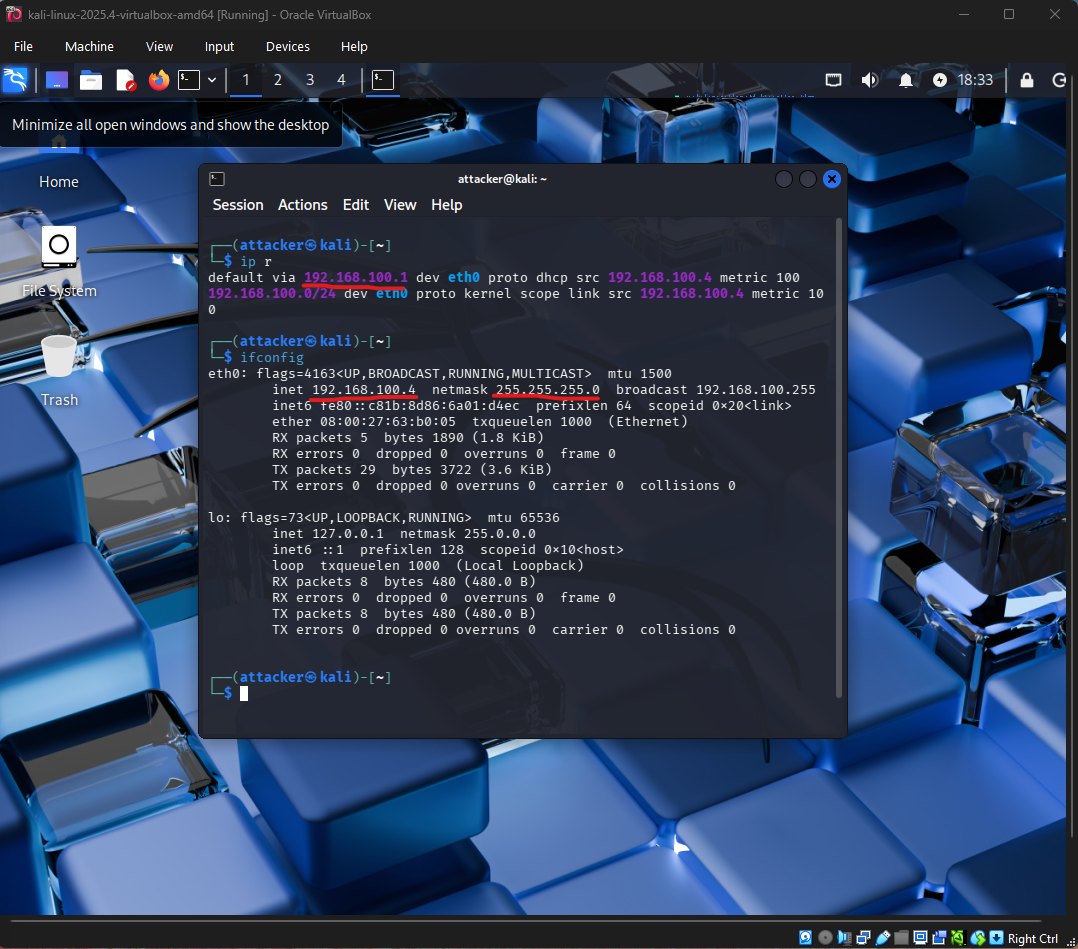Open the text editor panel launcher
Screen dimensions: 1078x949
[125, 80]
